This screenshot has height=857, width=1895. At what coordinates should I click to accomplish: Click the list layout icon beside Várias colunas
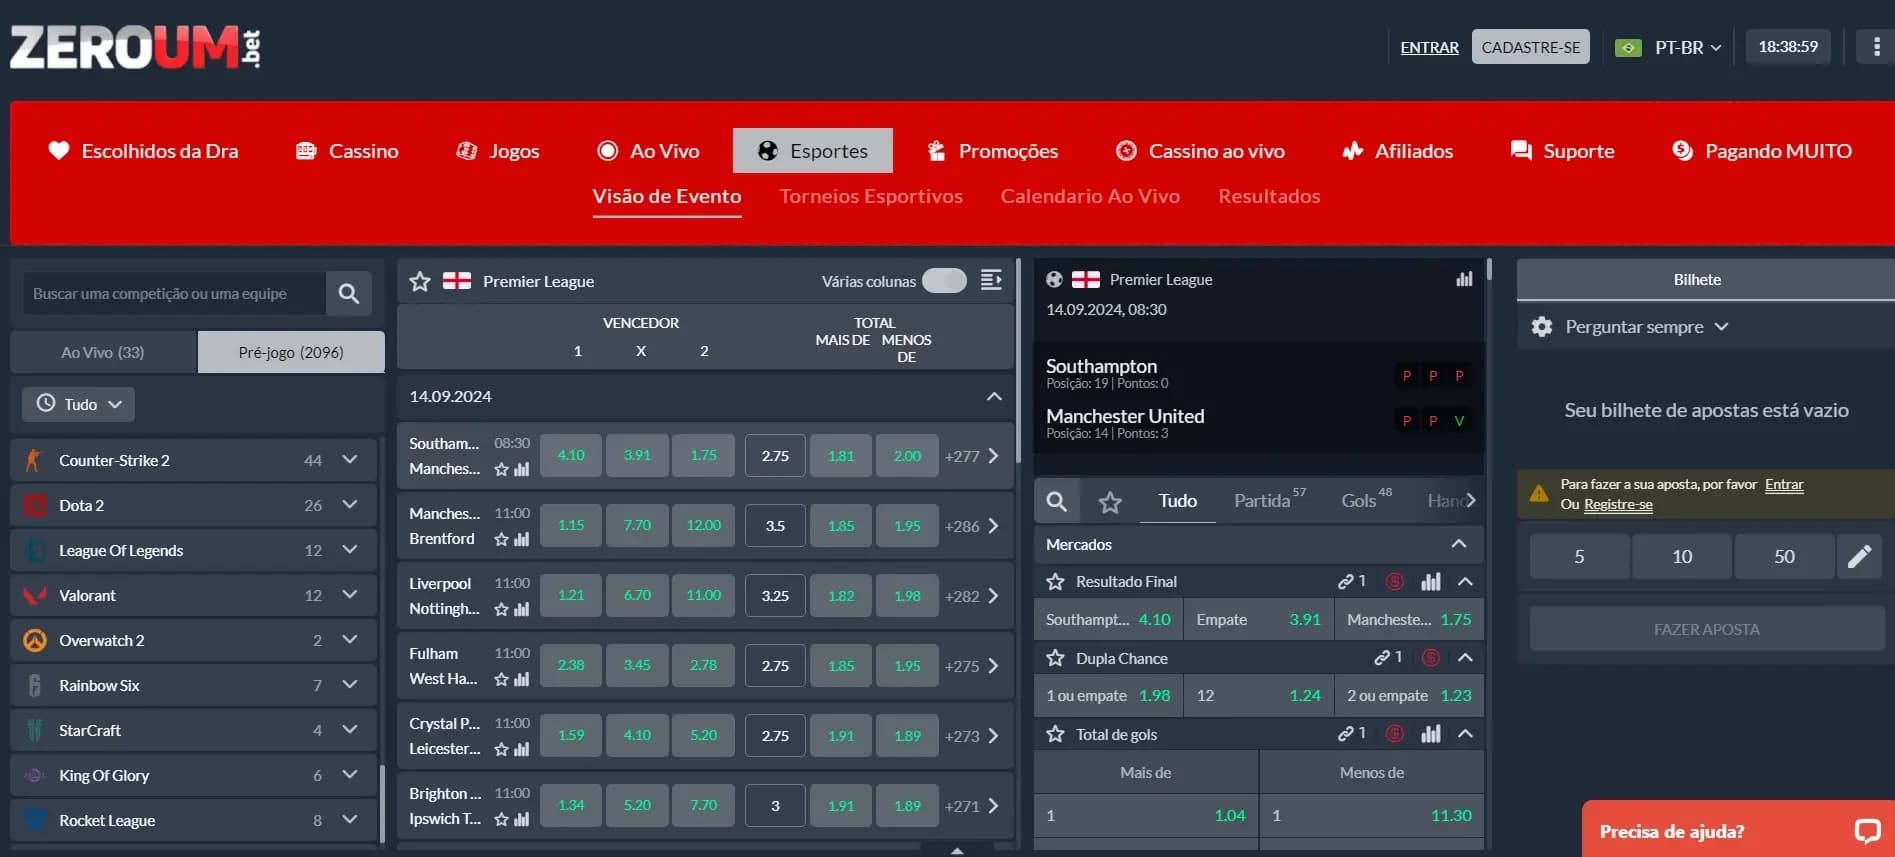991,280
